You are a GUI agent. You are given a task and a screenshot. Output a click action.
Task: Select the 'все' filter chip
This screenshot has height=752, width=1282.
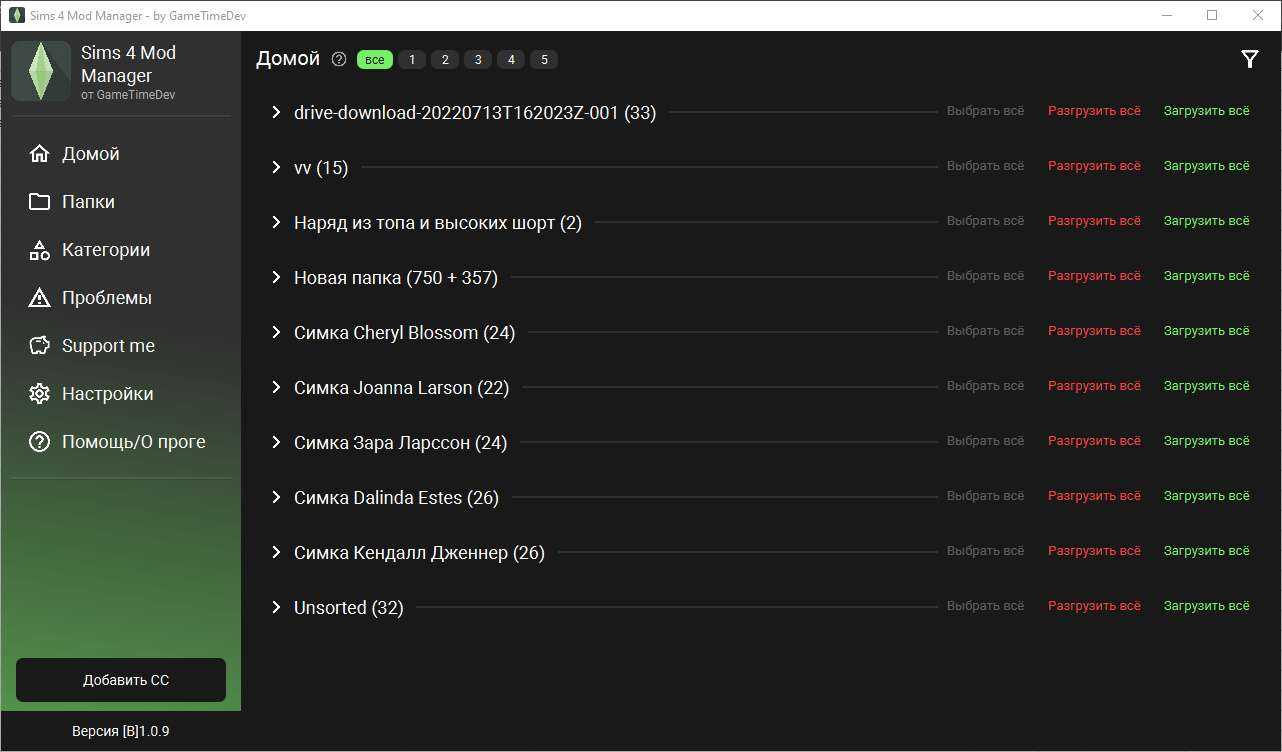click(374, 60)
